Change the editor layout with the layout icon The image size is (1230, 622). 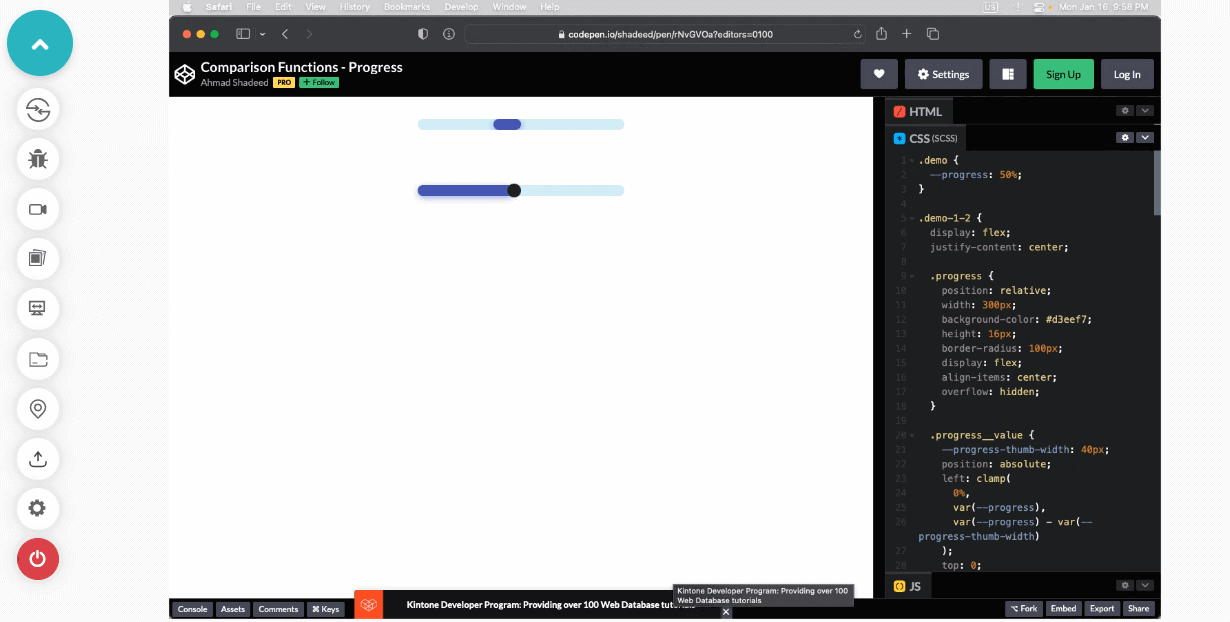click(1007, 73)
